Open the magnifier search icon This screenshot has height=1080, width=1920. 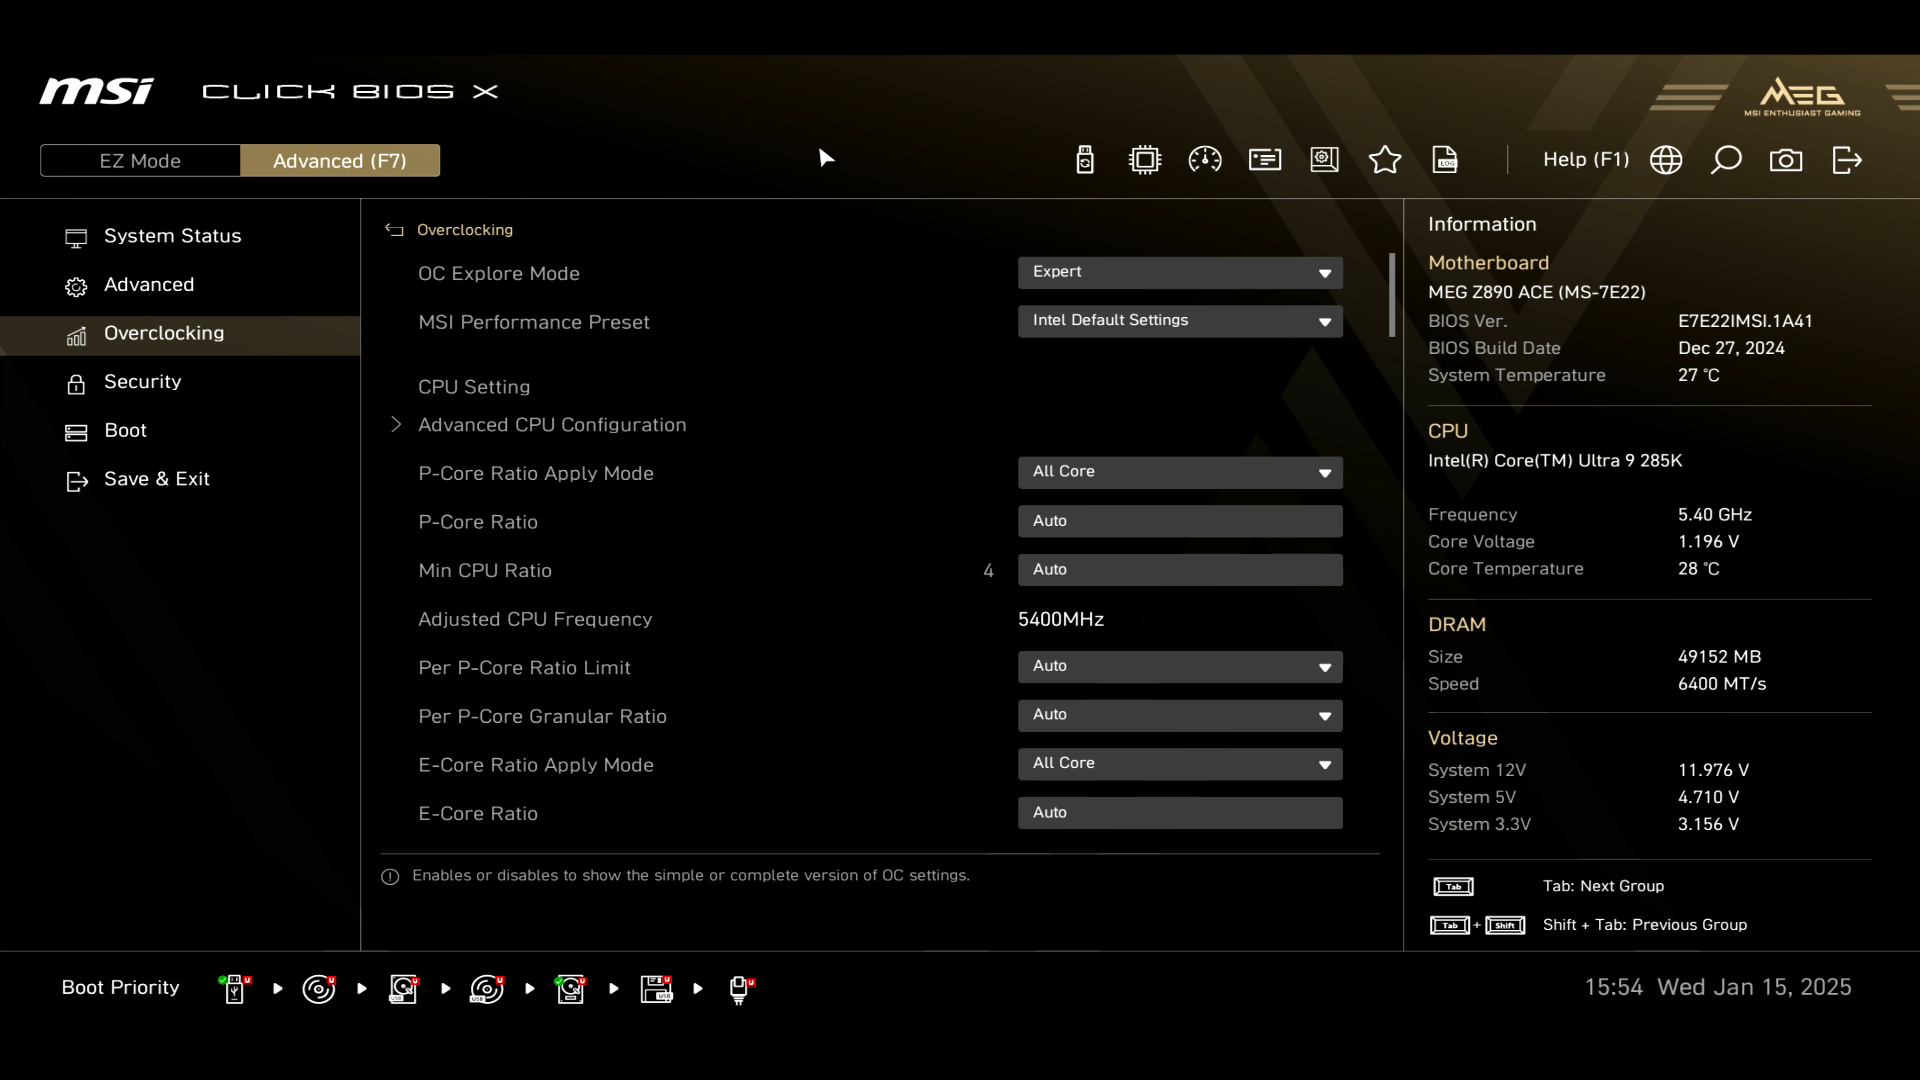[x=1726, y=160]
